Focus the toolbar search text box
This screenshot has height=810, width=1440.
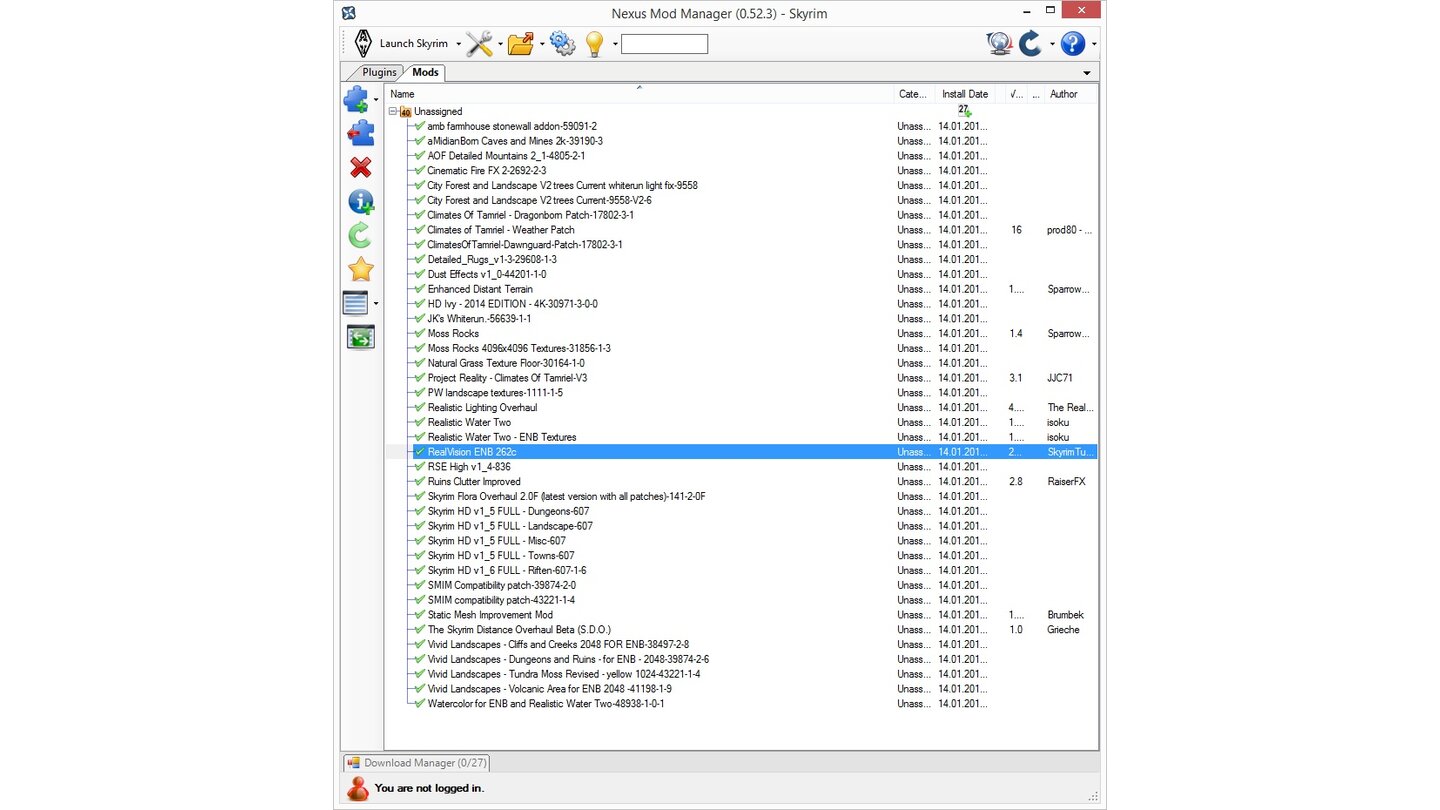coord(664,44)
